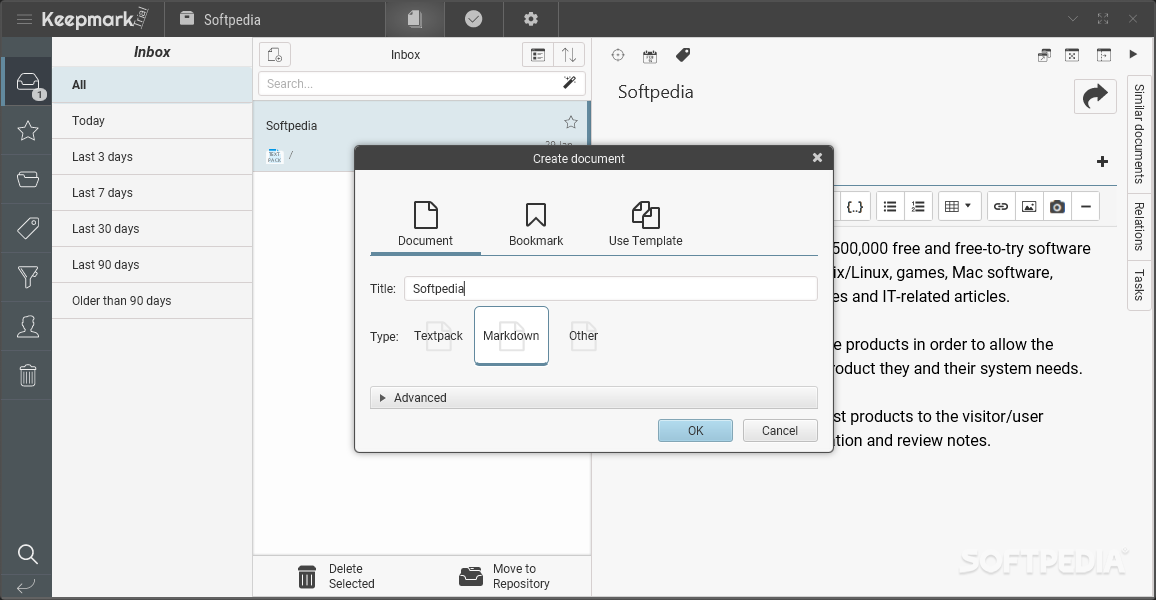Expand the Advanced section
The width and height of the screenshot is (1156, 600).
[x=593, y=397]
